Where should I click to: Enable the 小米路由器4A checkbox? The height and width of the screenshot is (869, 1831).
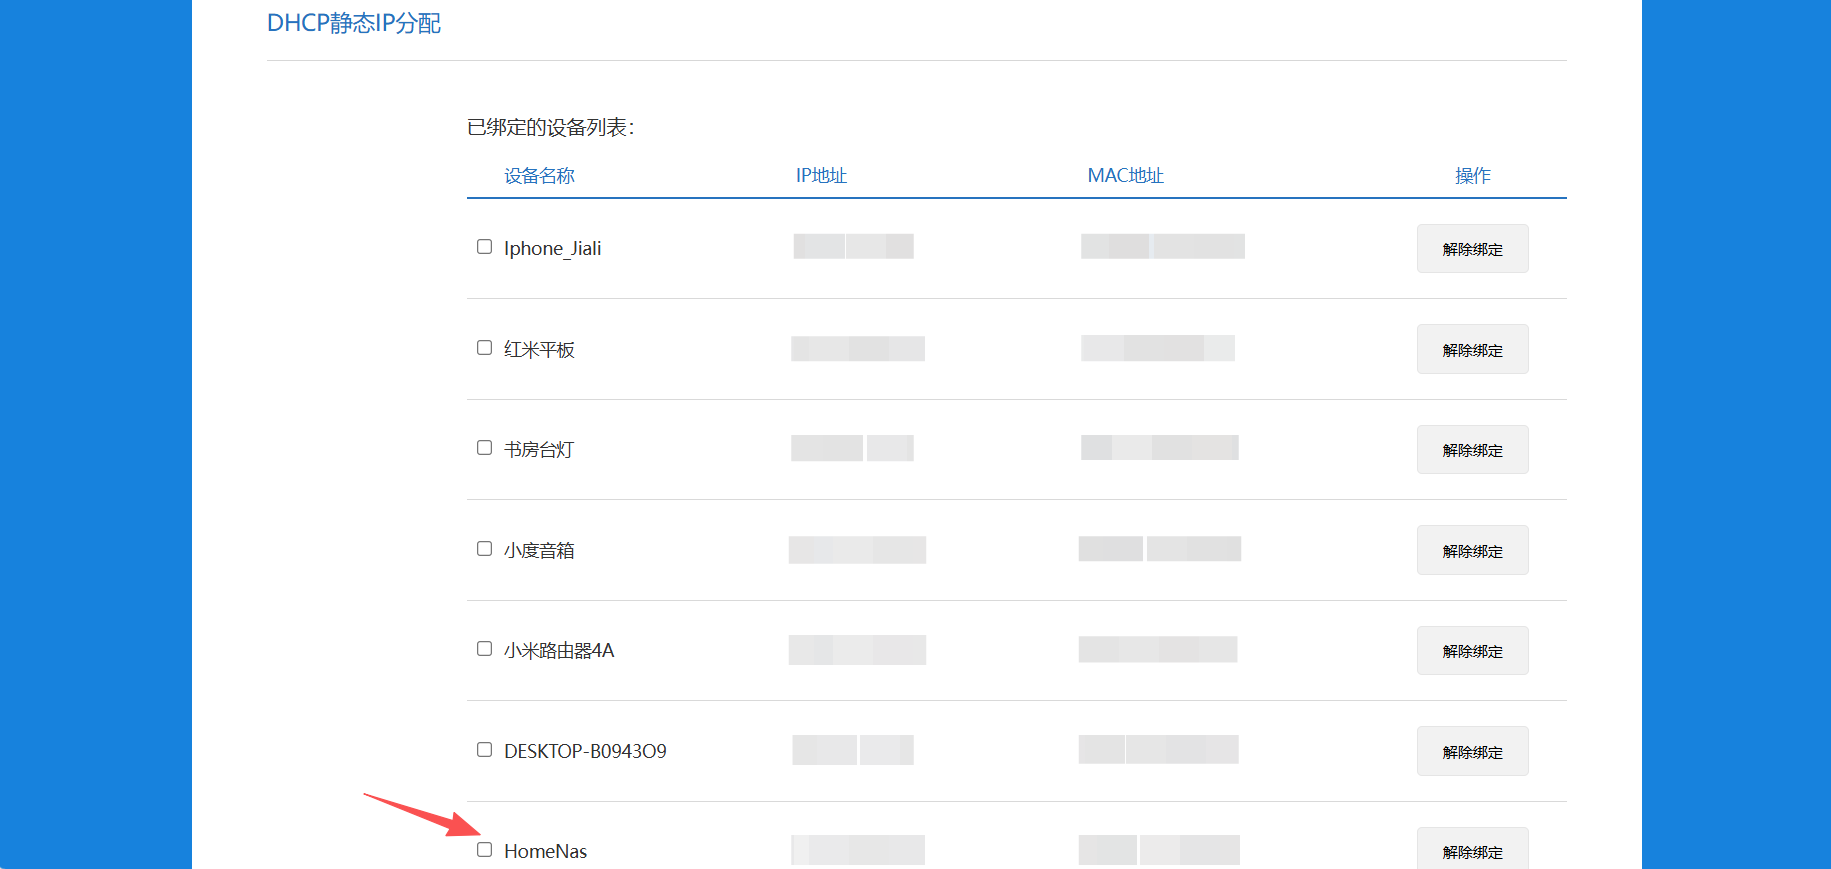(484, 649)
